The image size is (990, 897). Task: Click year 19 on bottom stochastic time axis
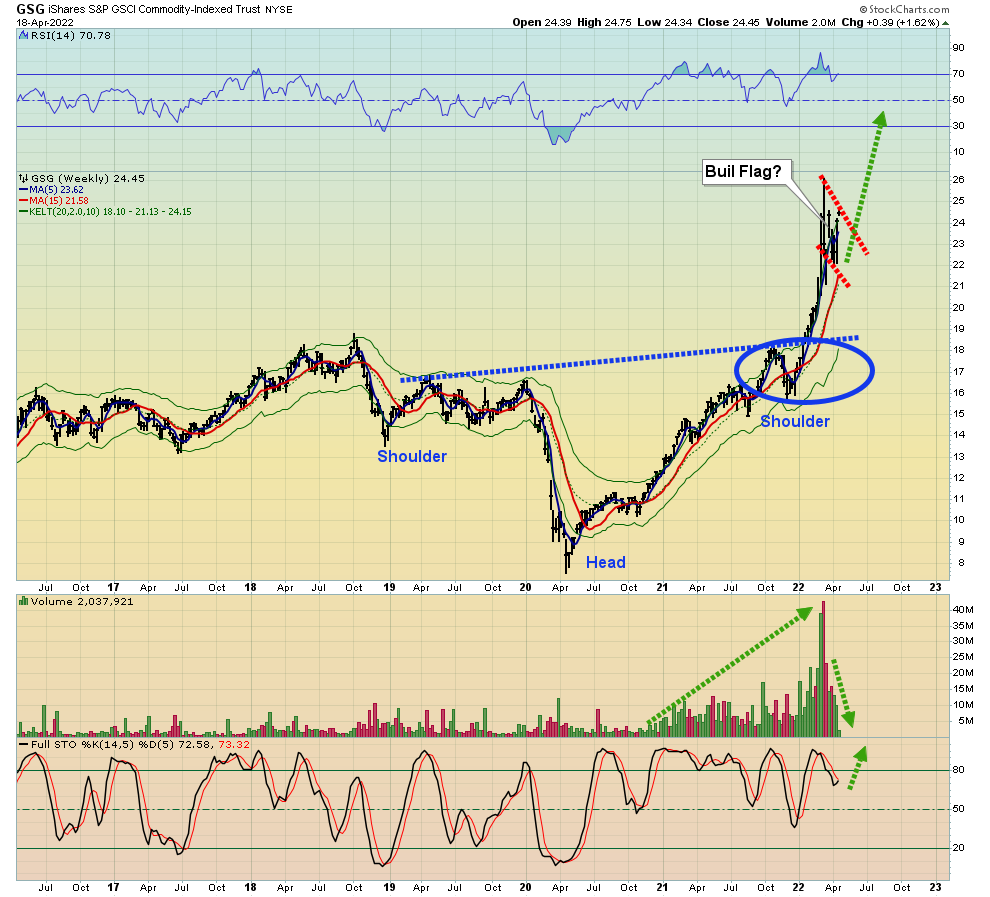pyautogui.click(x=389, y=888)
